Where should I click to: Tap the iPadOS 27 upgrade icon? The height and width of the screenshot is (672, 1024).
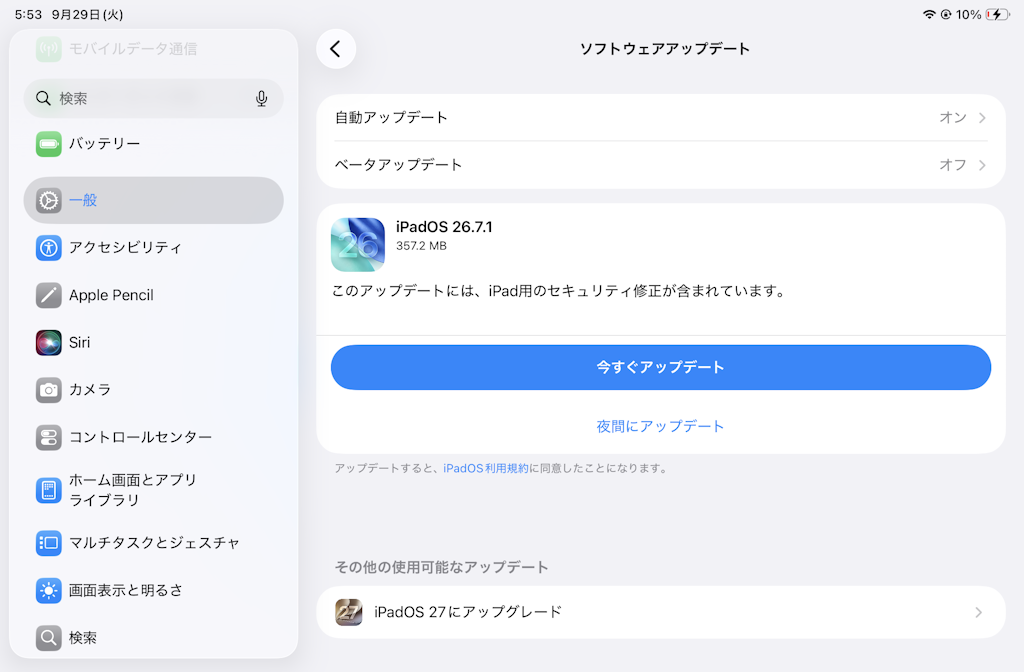click(349, 613)
